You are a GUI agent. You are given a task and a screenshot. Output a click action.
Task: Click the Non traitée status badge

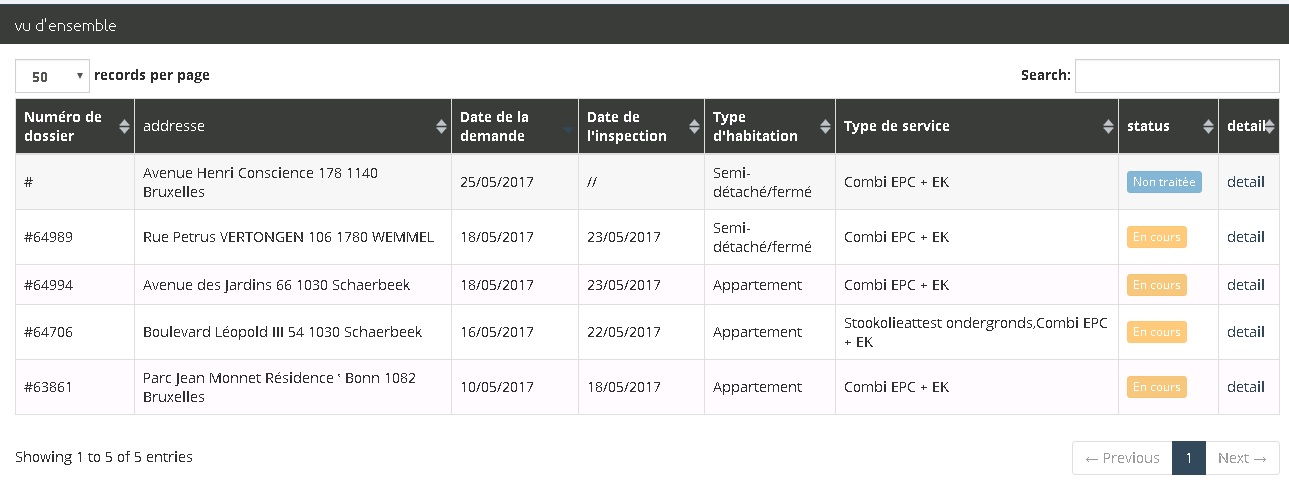(x=1164, y=182)
